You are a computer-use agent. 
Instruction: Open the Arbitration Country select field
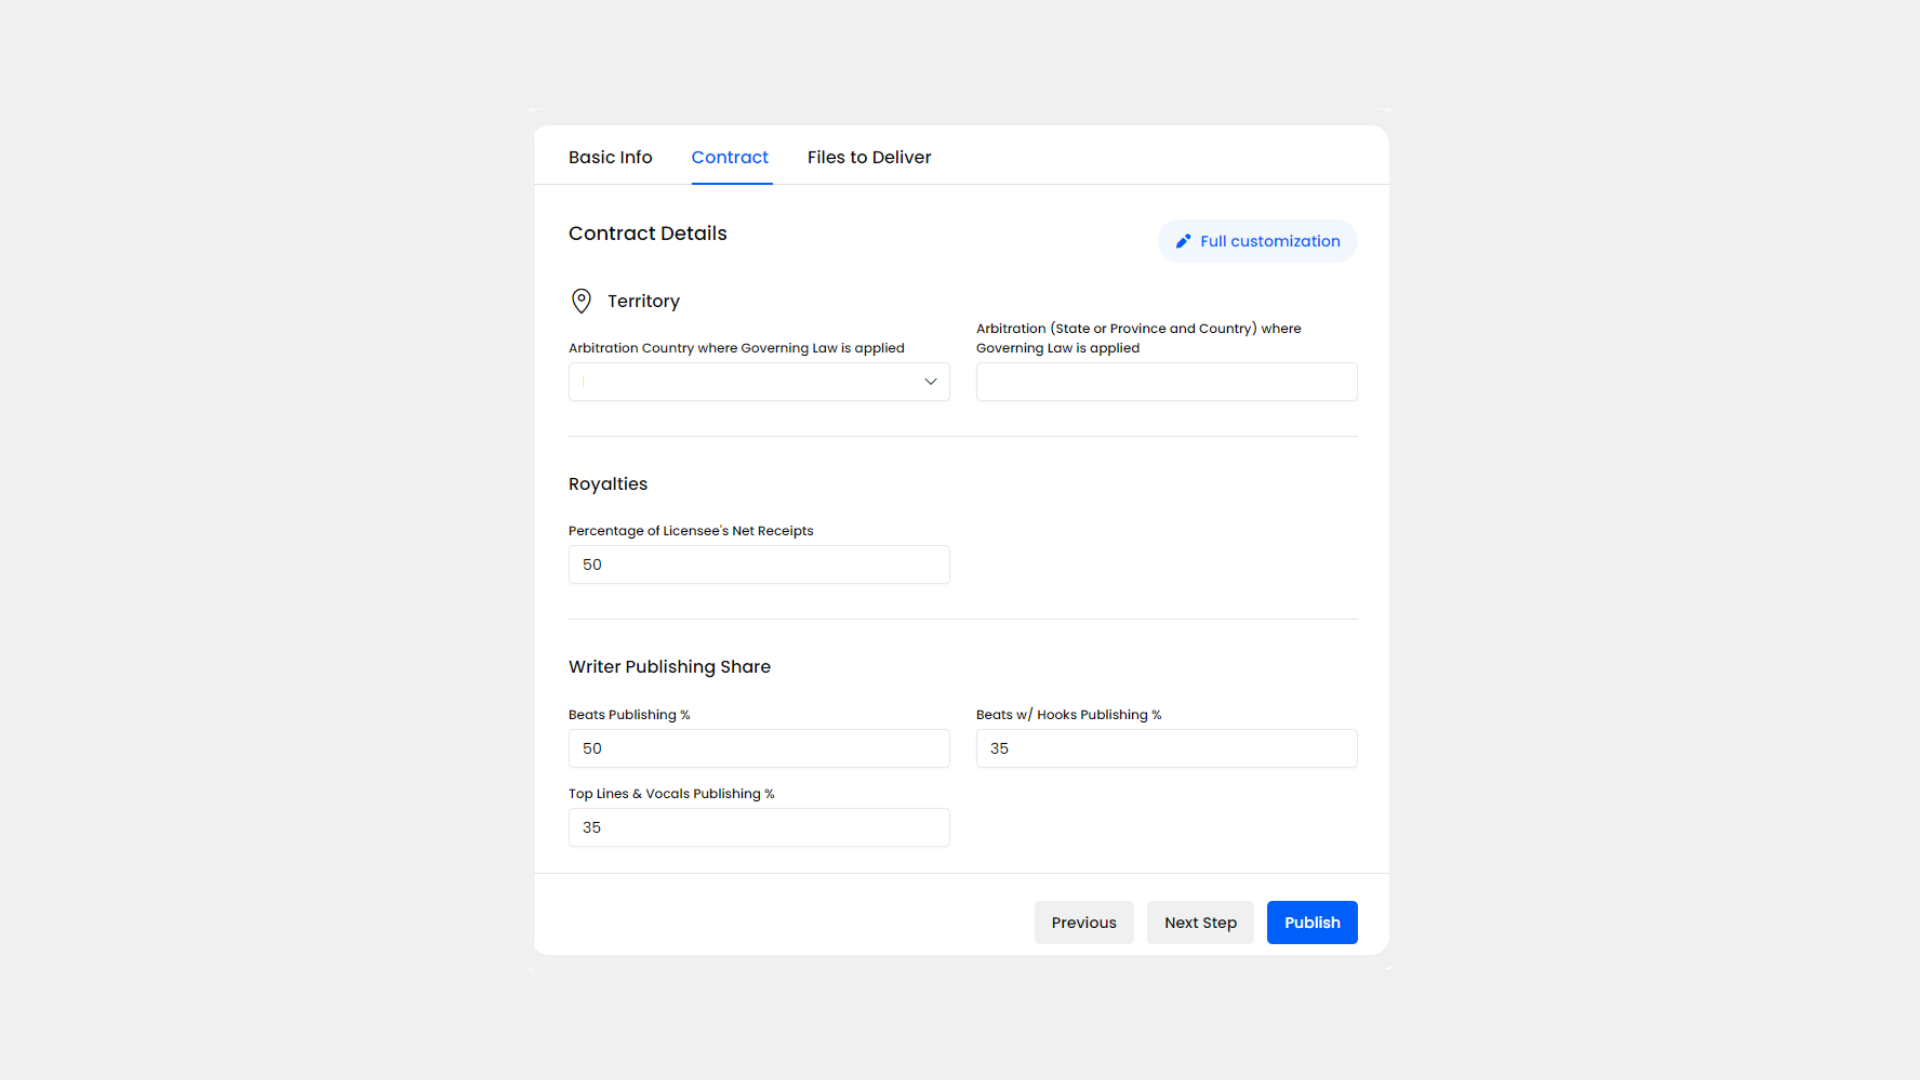(740, 382)
